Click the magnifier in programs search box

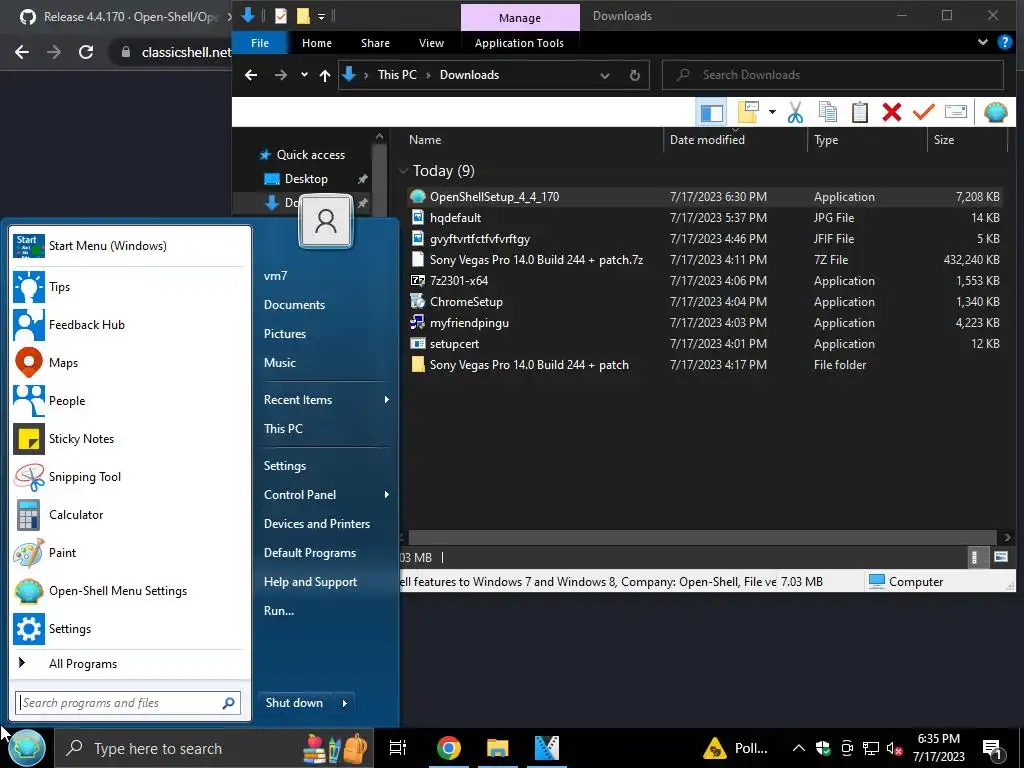tap(228, 703)
